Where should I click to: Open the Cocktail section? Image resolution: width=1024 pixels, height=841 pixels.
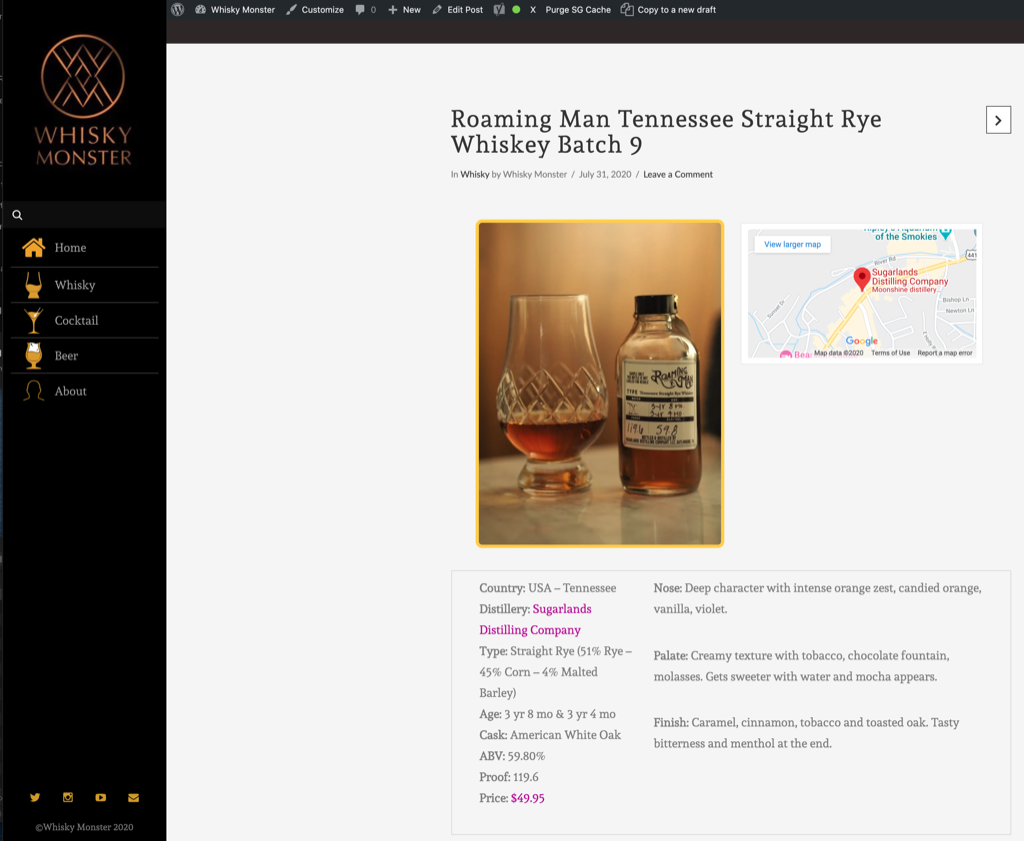76,321
